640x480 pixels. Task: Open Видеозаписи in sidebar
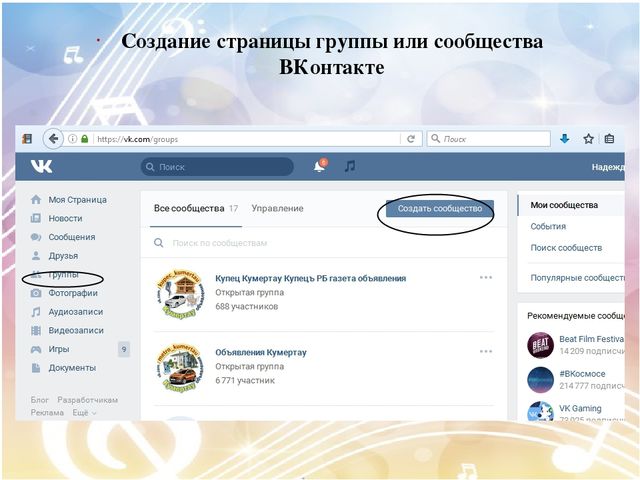coord(76,331)
